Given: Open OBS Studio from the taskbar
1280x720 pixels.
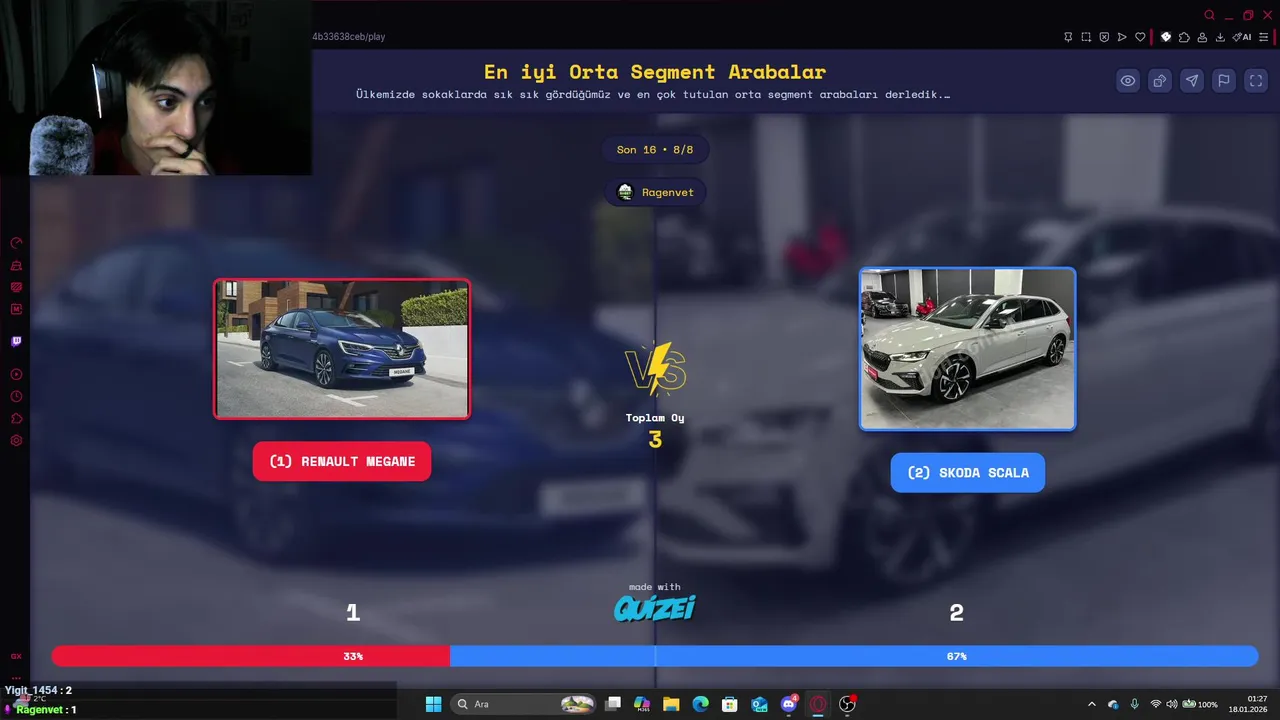Looking at the screenshot, I should 847,704.
